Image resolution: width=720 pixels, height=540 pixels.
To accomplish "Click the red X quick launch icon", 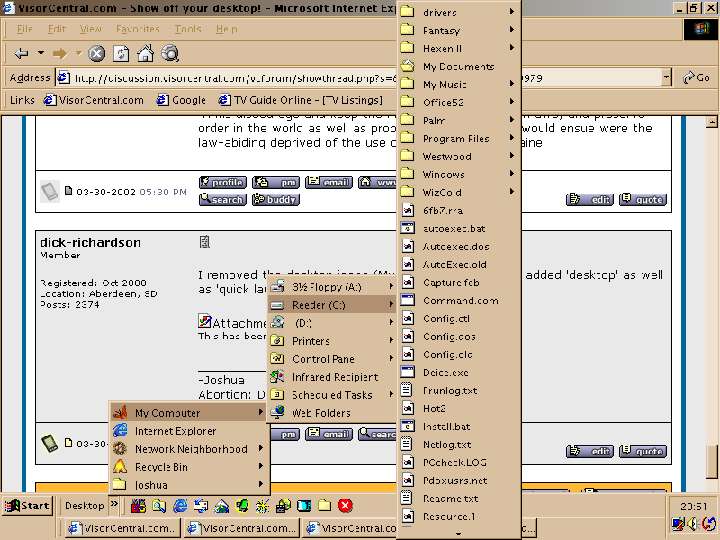I will [x=345, y=505].
